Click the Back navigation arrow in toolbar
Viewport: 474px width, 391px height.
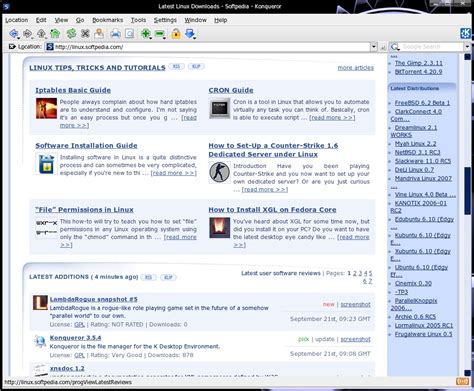coord(13,33)
